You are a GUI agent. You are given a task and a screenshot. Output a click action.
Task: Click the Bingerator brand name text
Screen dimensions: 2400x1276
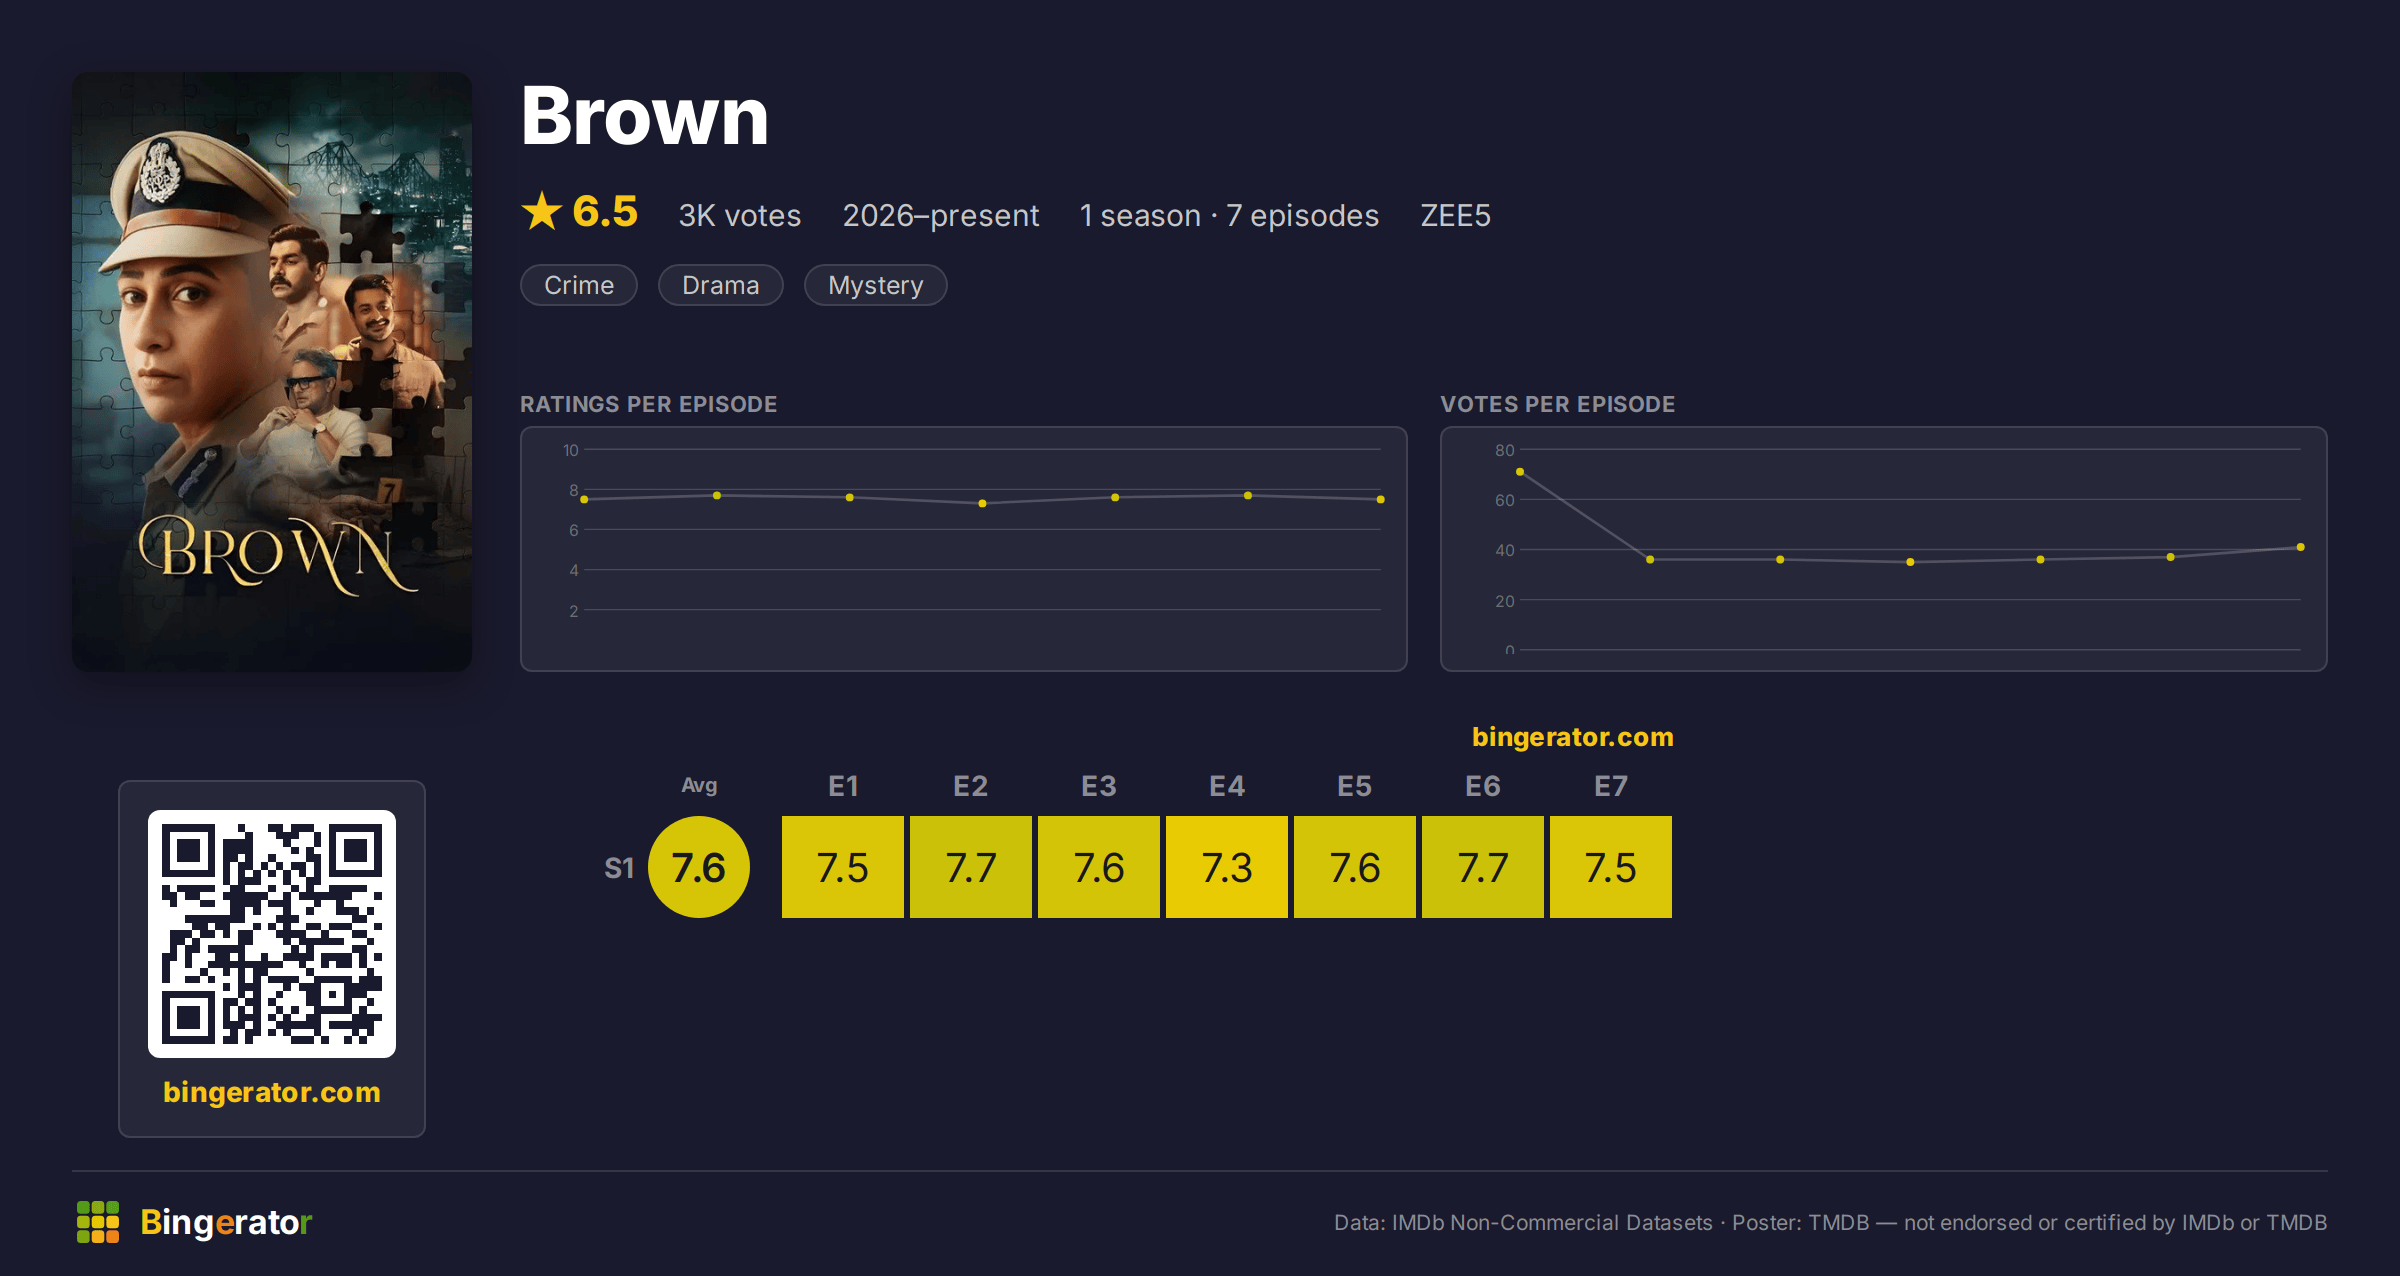226,1222
